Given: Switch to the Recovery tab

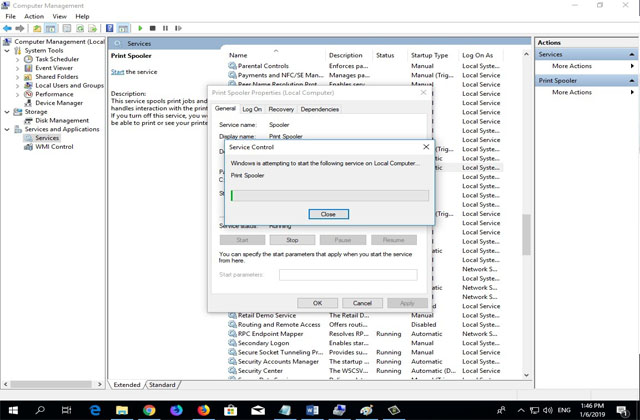Looking at the screenshot, I should coord(281,109).
